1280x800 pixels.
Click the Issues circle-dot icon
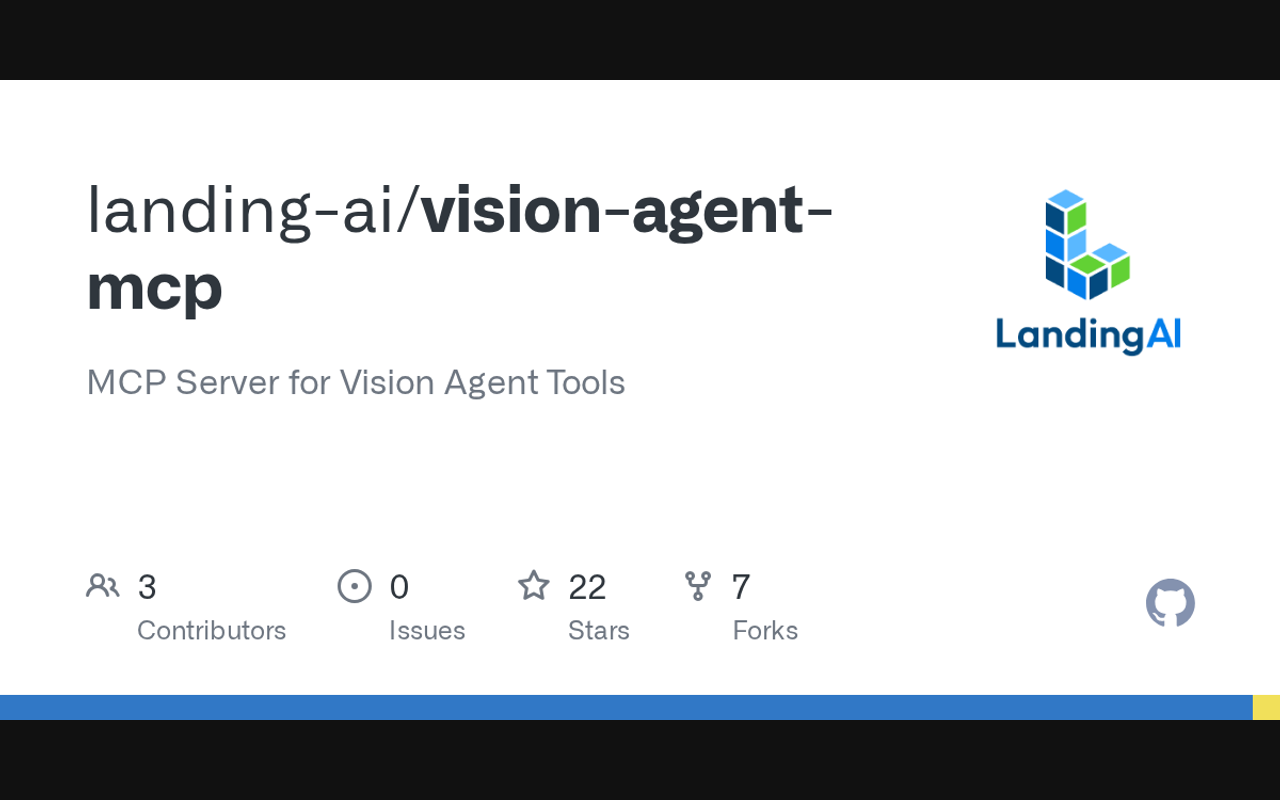coord(354,586)
